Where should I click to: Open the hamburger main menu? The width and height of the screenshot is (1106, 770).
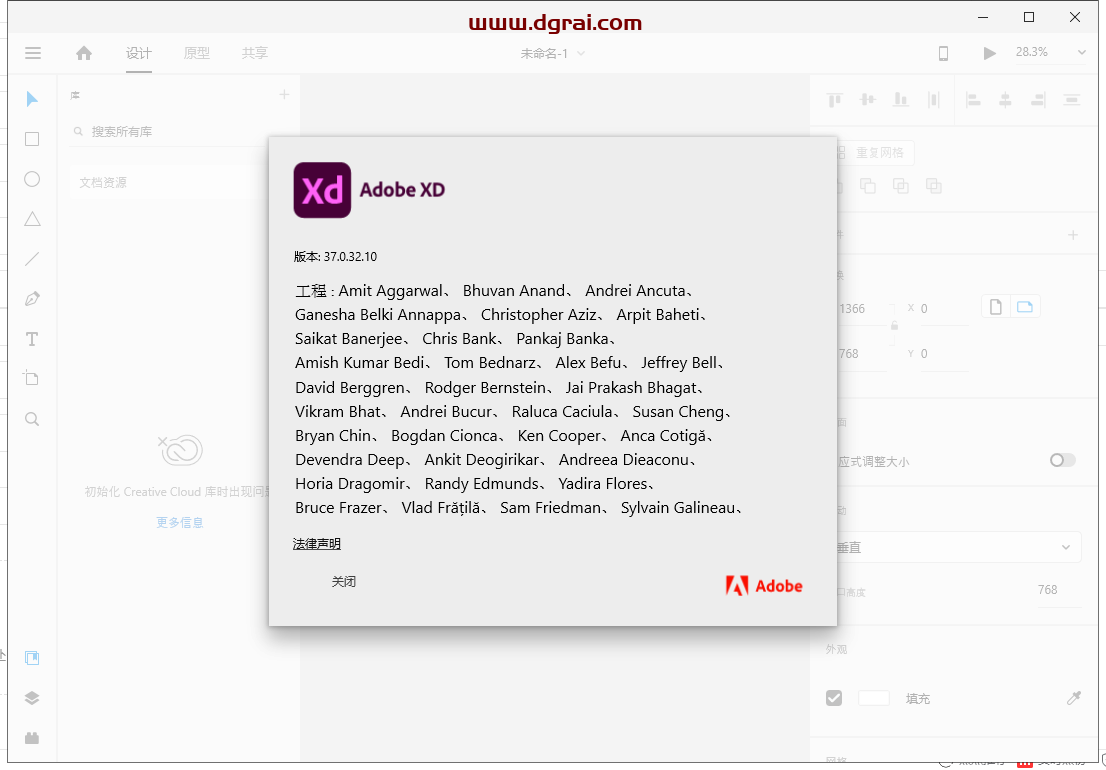click(x=32, y=53)
